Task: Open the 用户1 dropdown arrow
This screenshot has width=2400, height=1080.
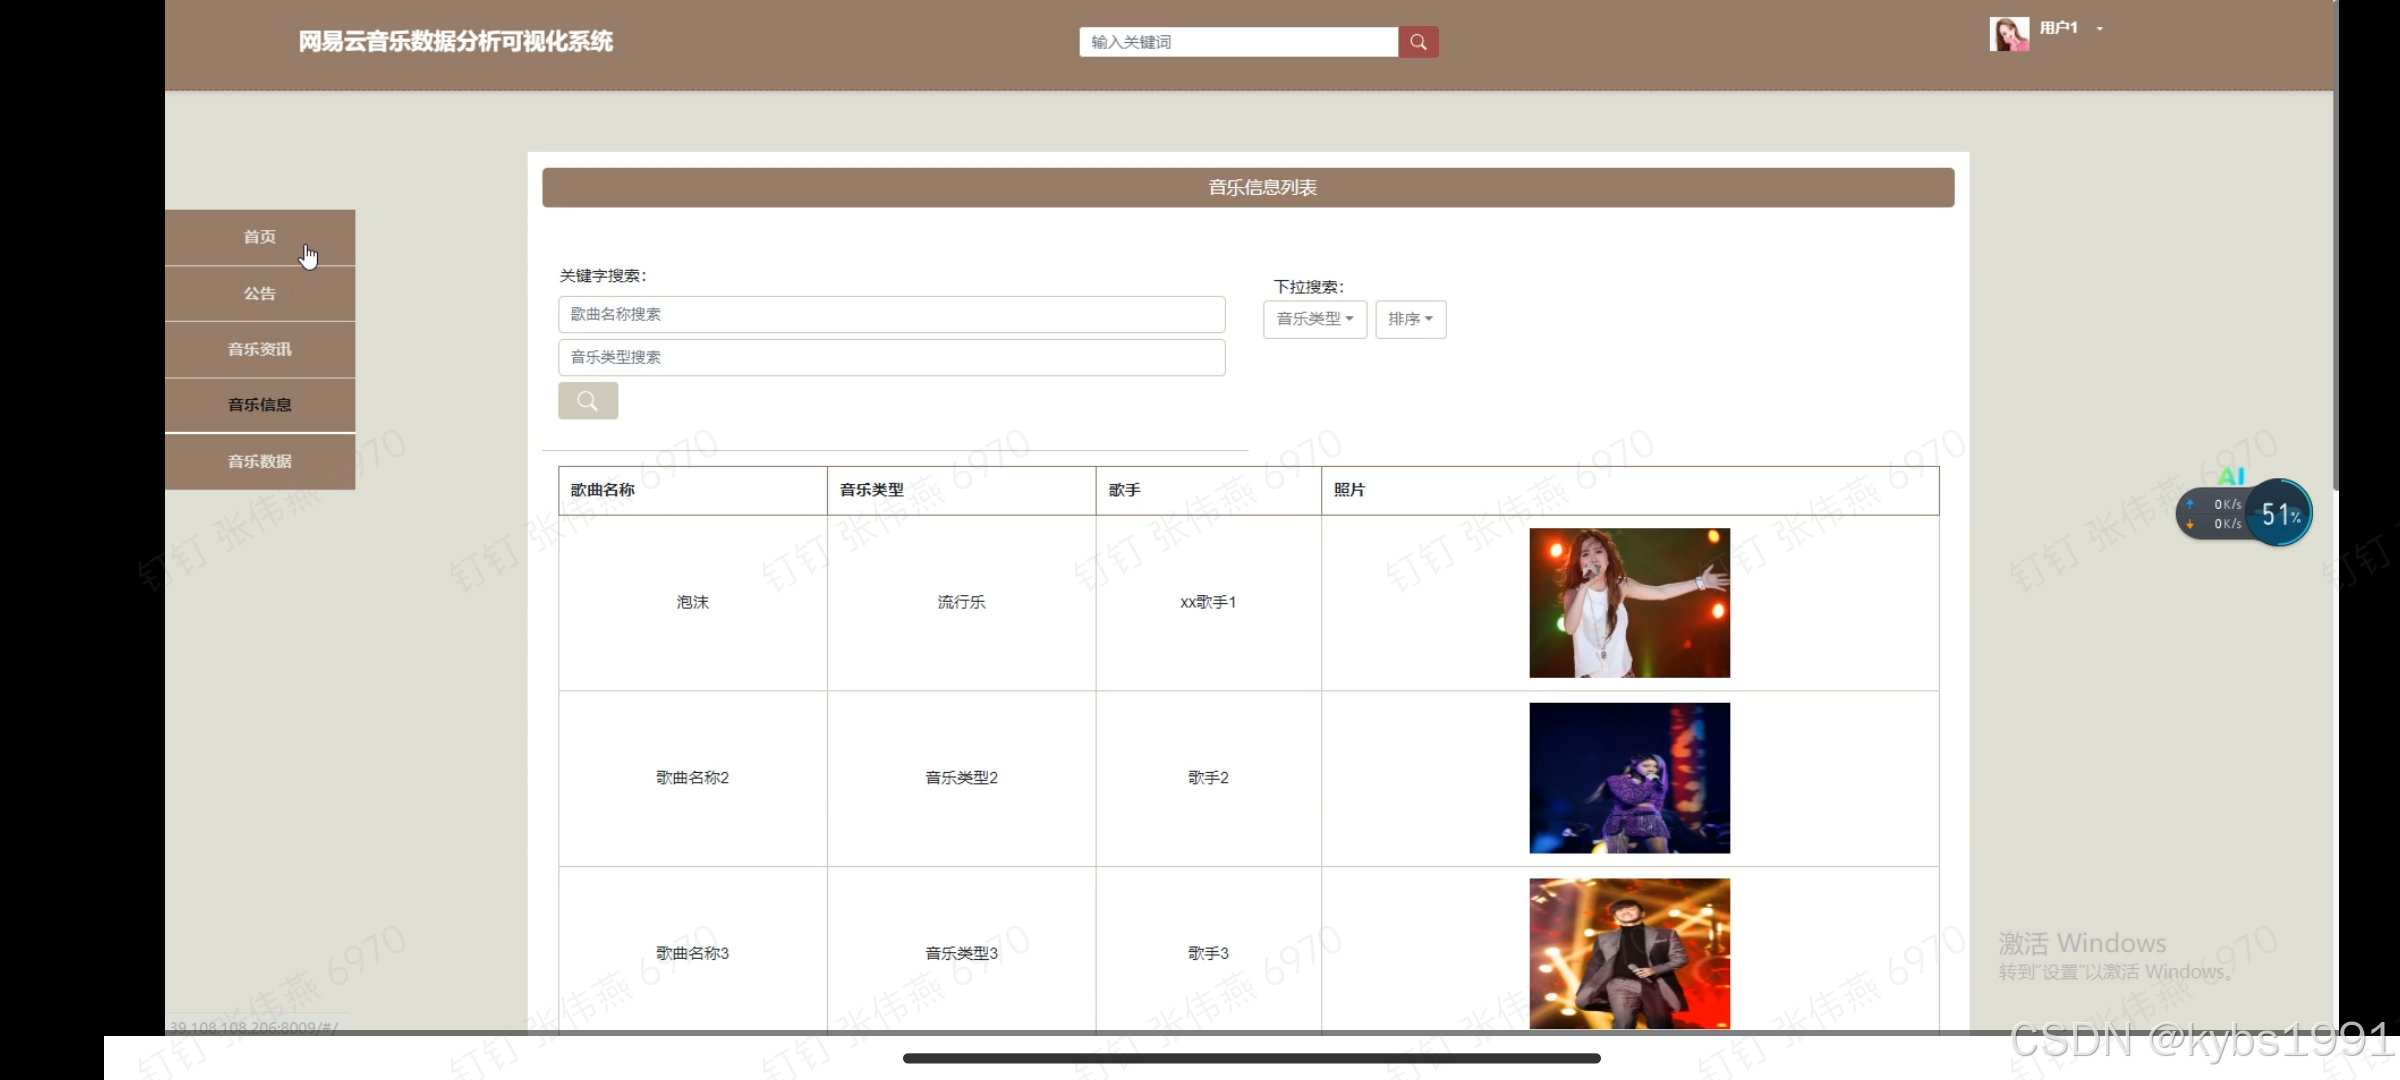Action: [2100, 29]
